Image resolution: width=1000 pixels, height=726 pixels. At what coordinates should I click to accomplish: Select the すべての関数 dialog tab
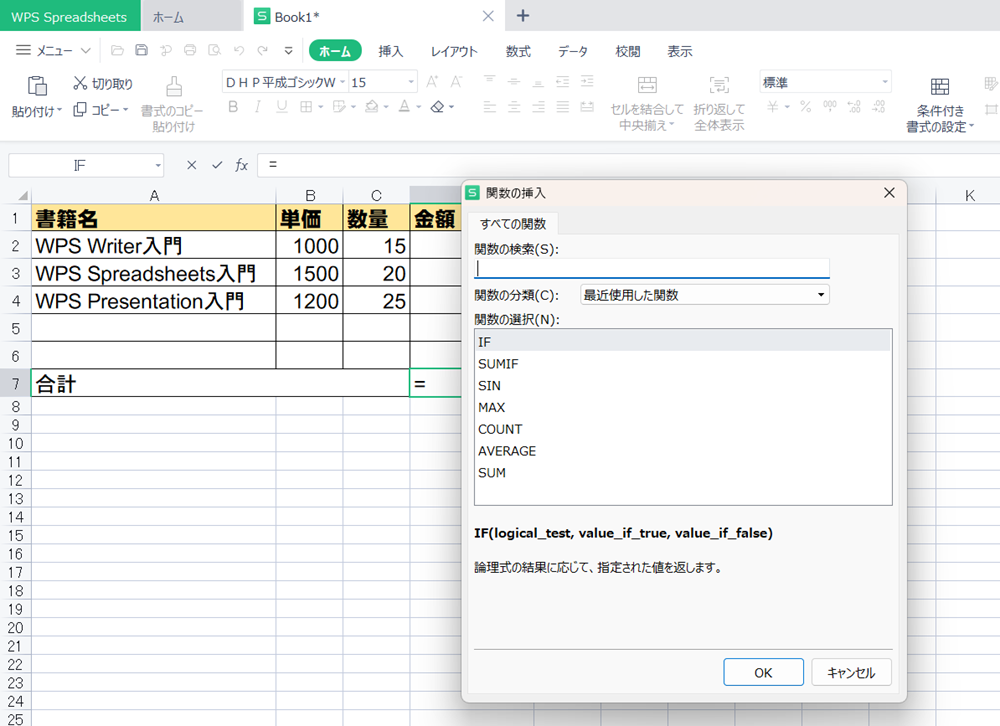pyautogui.click(x=513, y=224)
